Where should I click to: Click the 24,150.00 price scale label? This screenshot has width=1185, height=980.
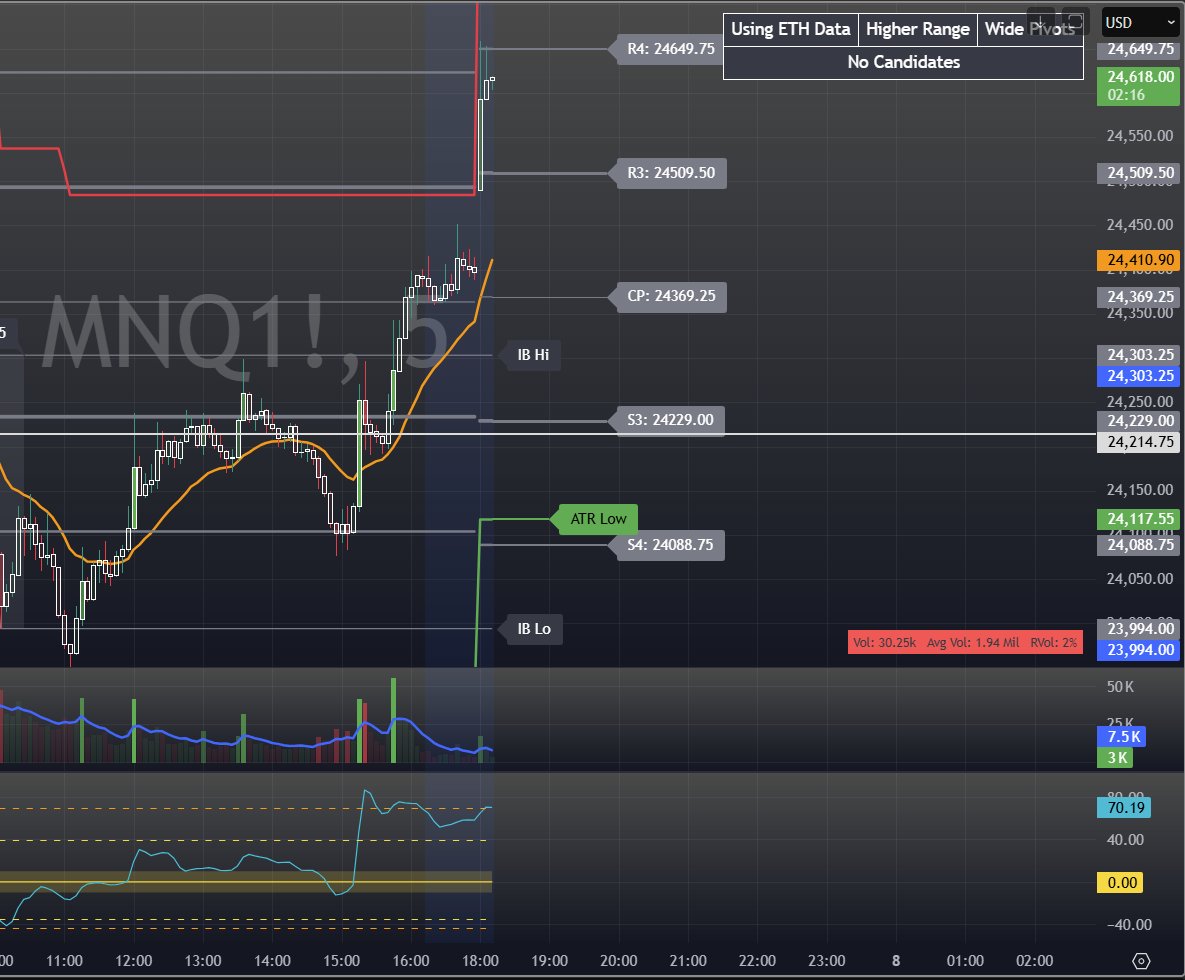(x=1140, y=490)
